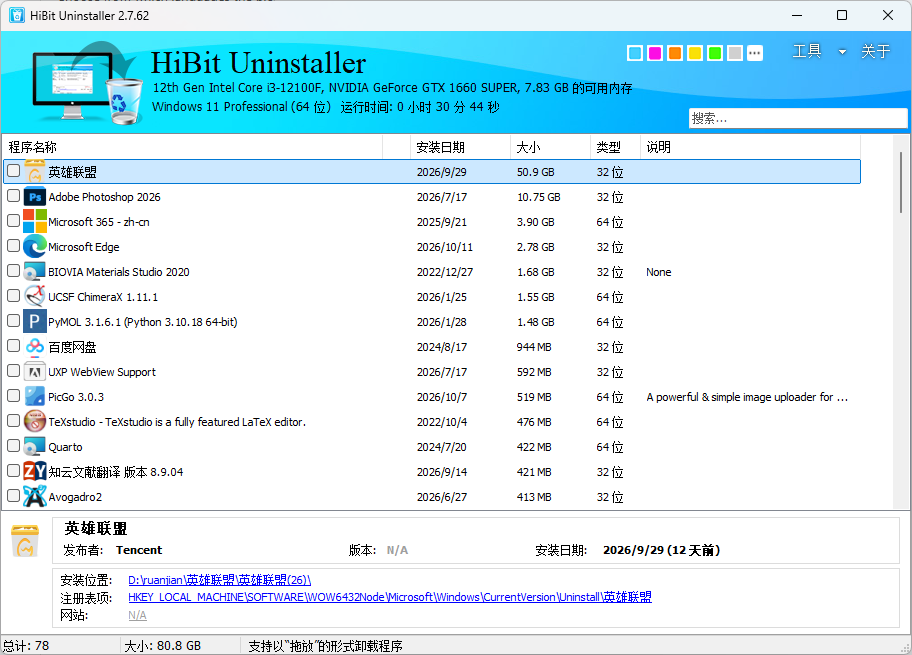Click the Quarto installer icon

point(35,447)
